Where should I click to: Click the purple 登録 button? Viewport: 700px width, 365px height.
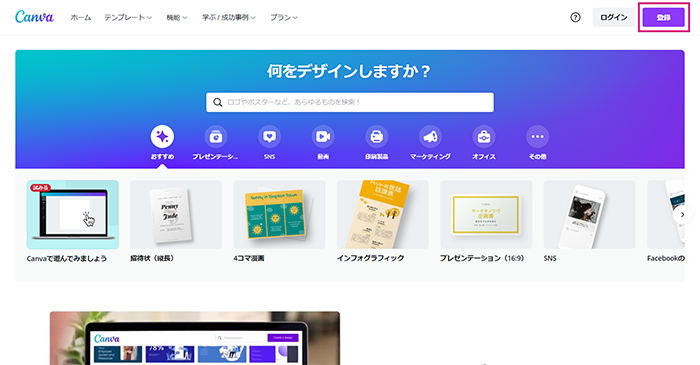(x=663, y=17)
